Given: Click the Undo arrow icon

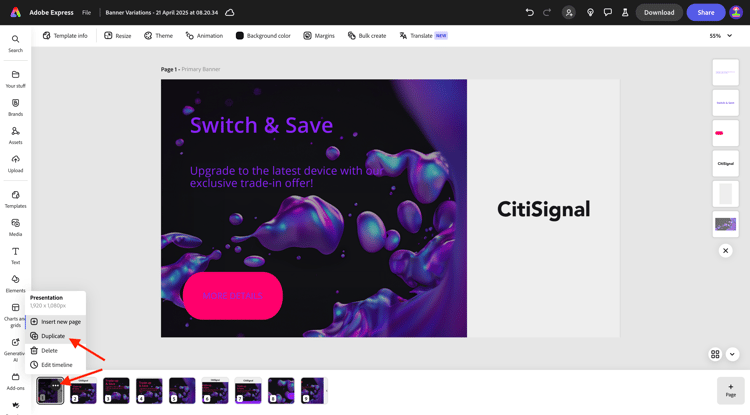Looking at the screenshot, I should click(529, 12).
